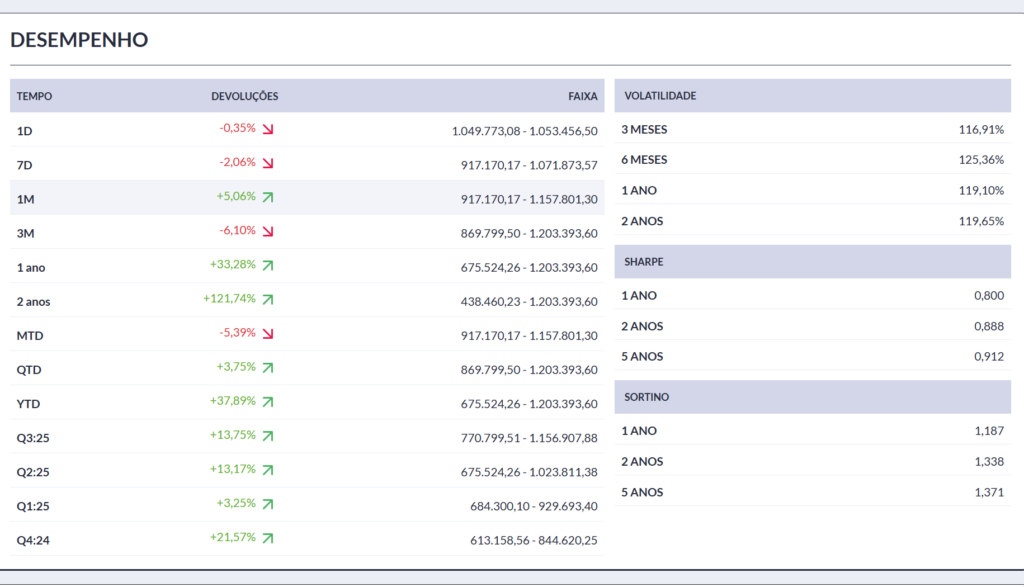The height and width of the screenshot is (587, 1024).
Task: Click the red down arrow beside 3M return
Action: 268,231
